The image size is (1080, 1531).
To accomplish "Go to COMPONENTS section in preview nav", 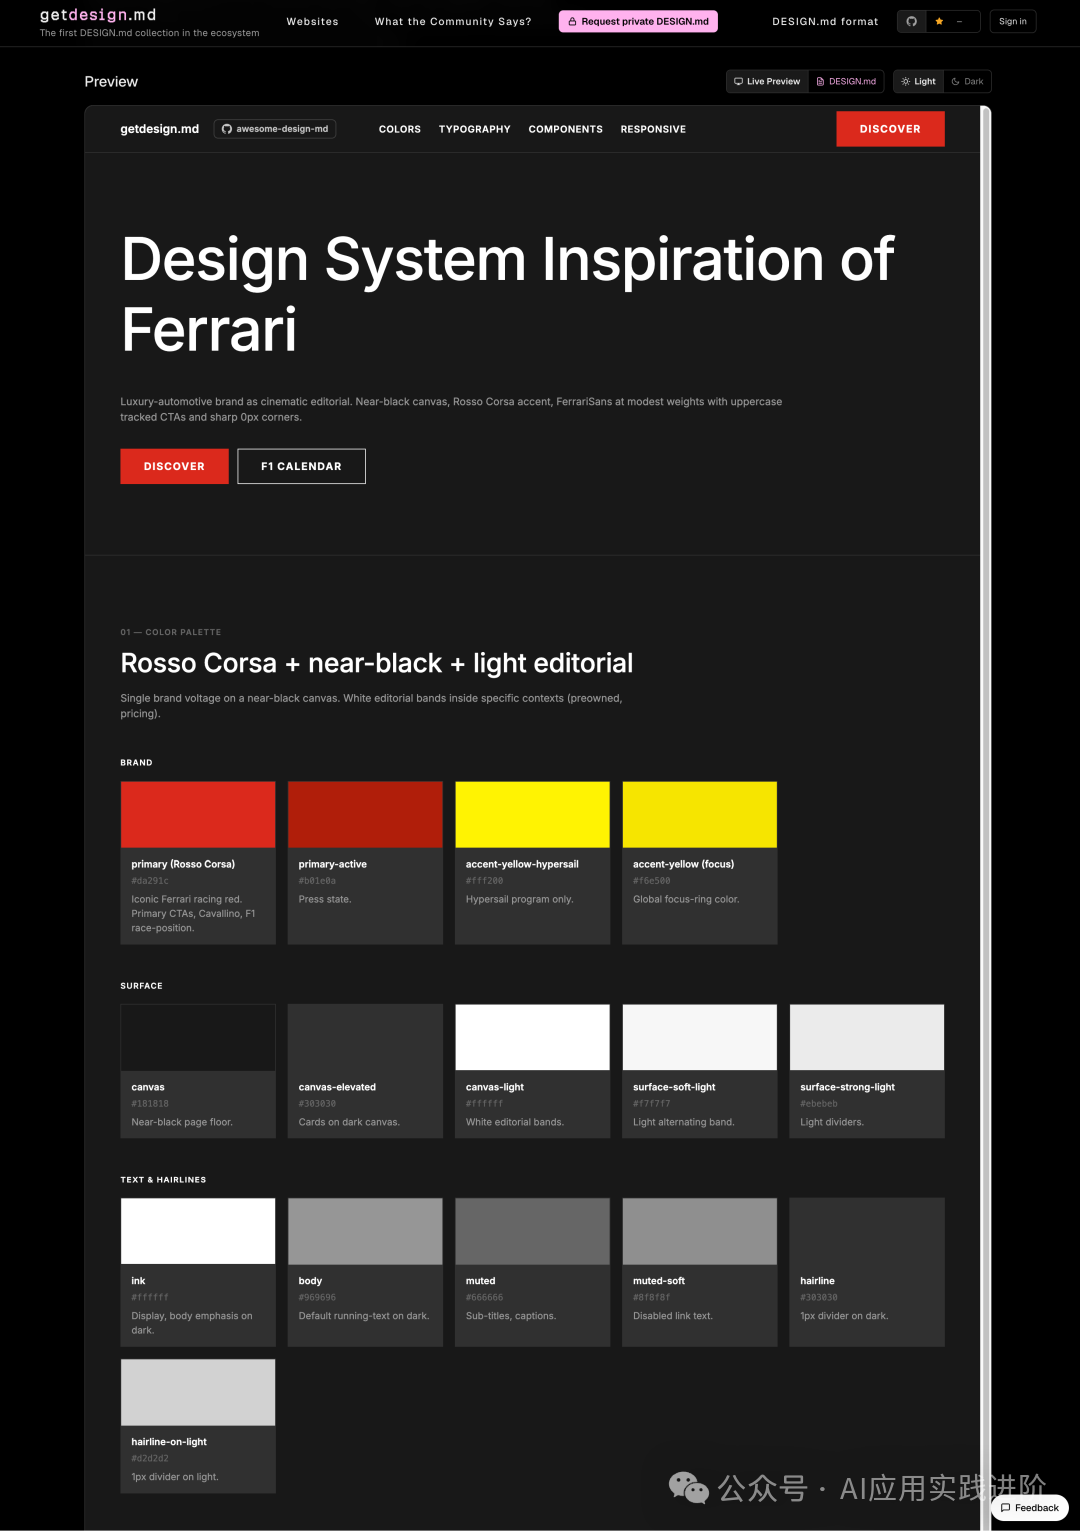I will tap(566, 129).
